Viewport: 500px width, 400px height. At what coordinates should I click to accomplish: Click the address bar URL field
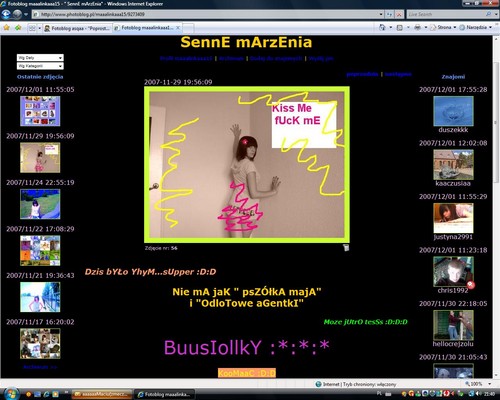coord(207,14)
